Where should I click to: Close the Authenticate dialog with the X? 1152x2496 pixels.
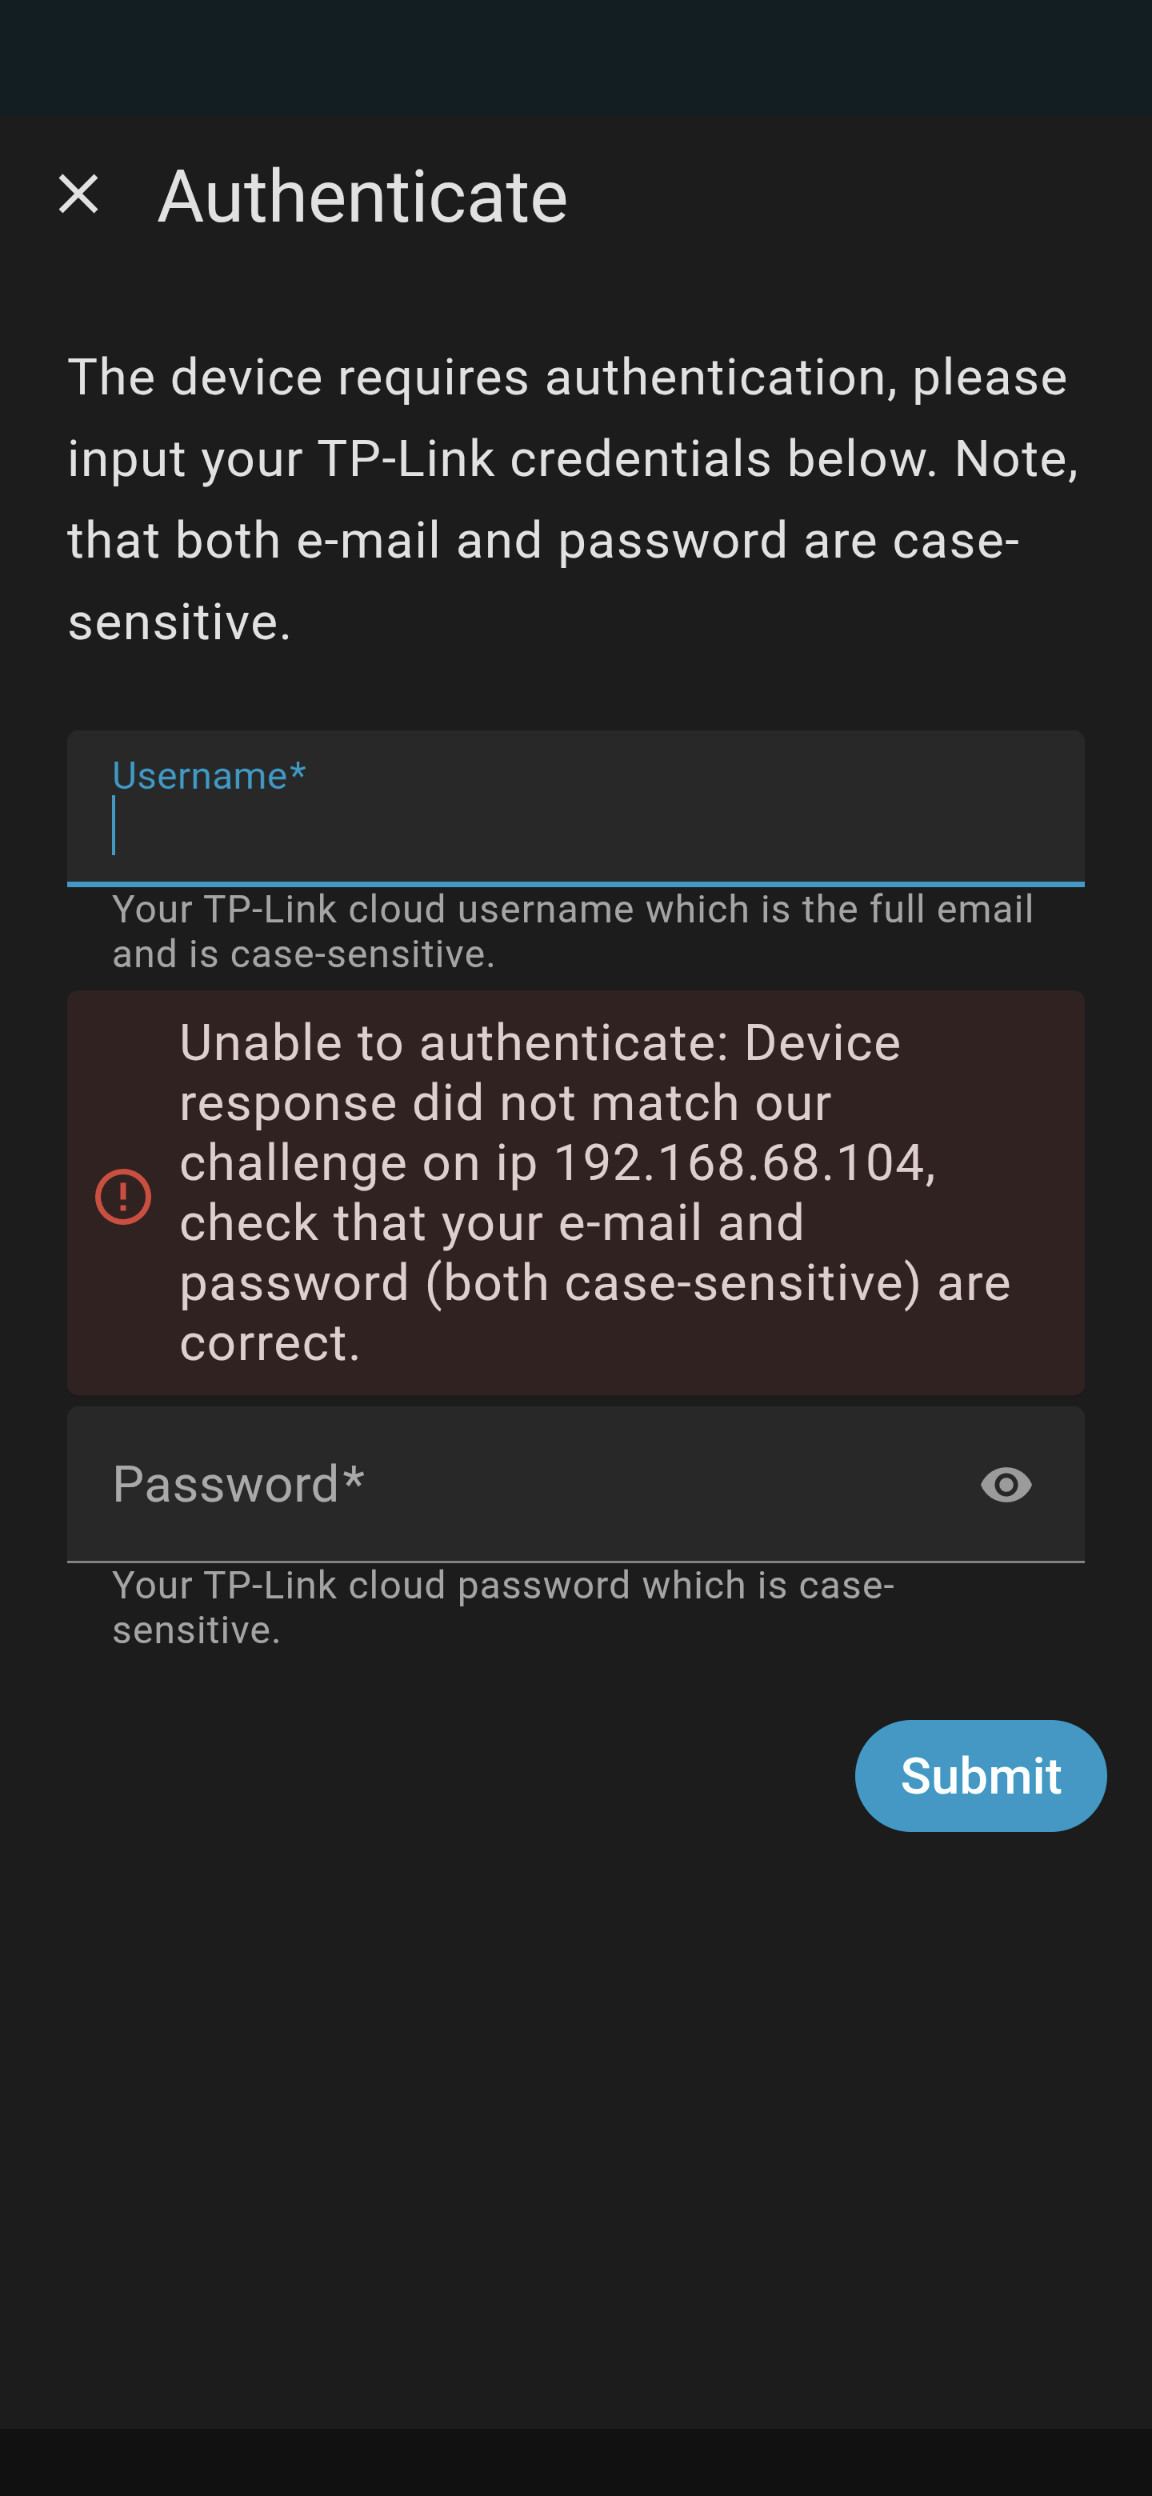(x=79, y=194)
